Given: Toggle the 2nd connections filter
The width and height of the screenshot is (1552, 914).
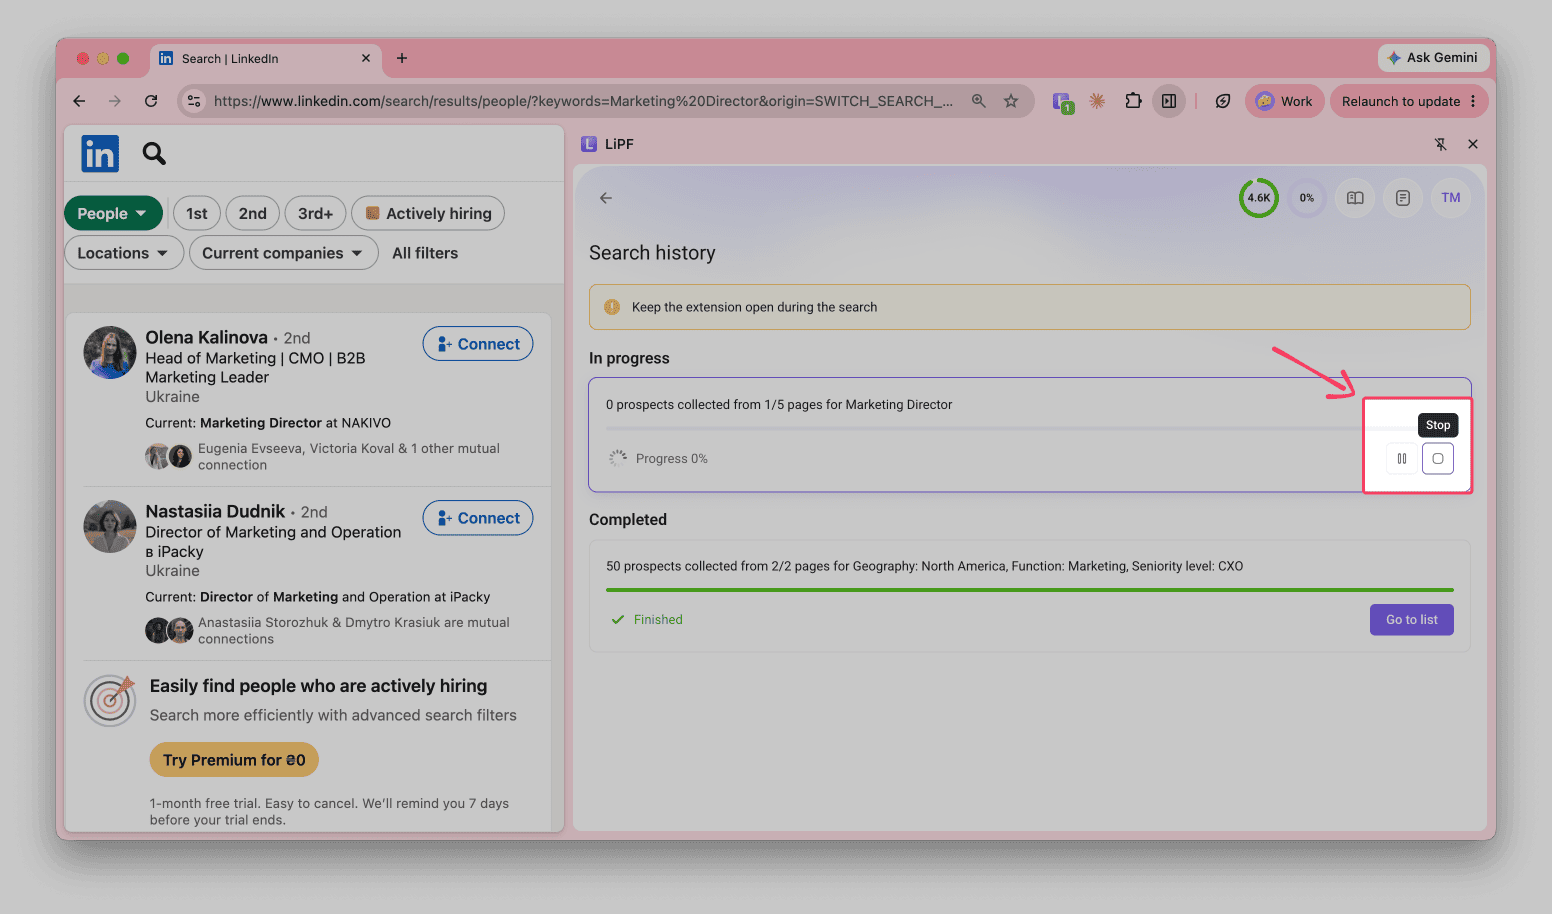Looking at the screenshot, I should pyautogui.click(x=253, y=213).
